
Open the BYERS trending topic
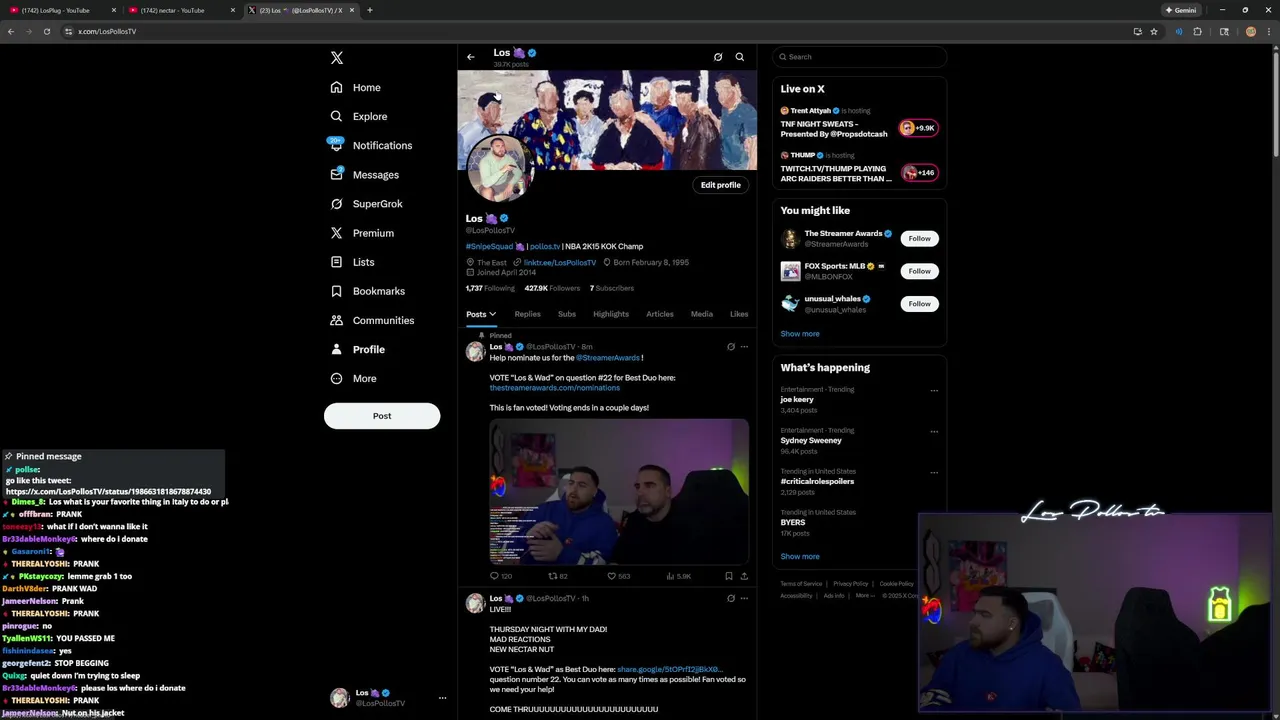click(793, 523)
